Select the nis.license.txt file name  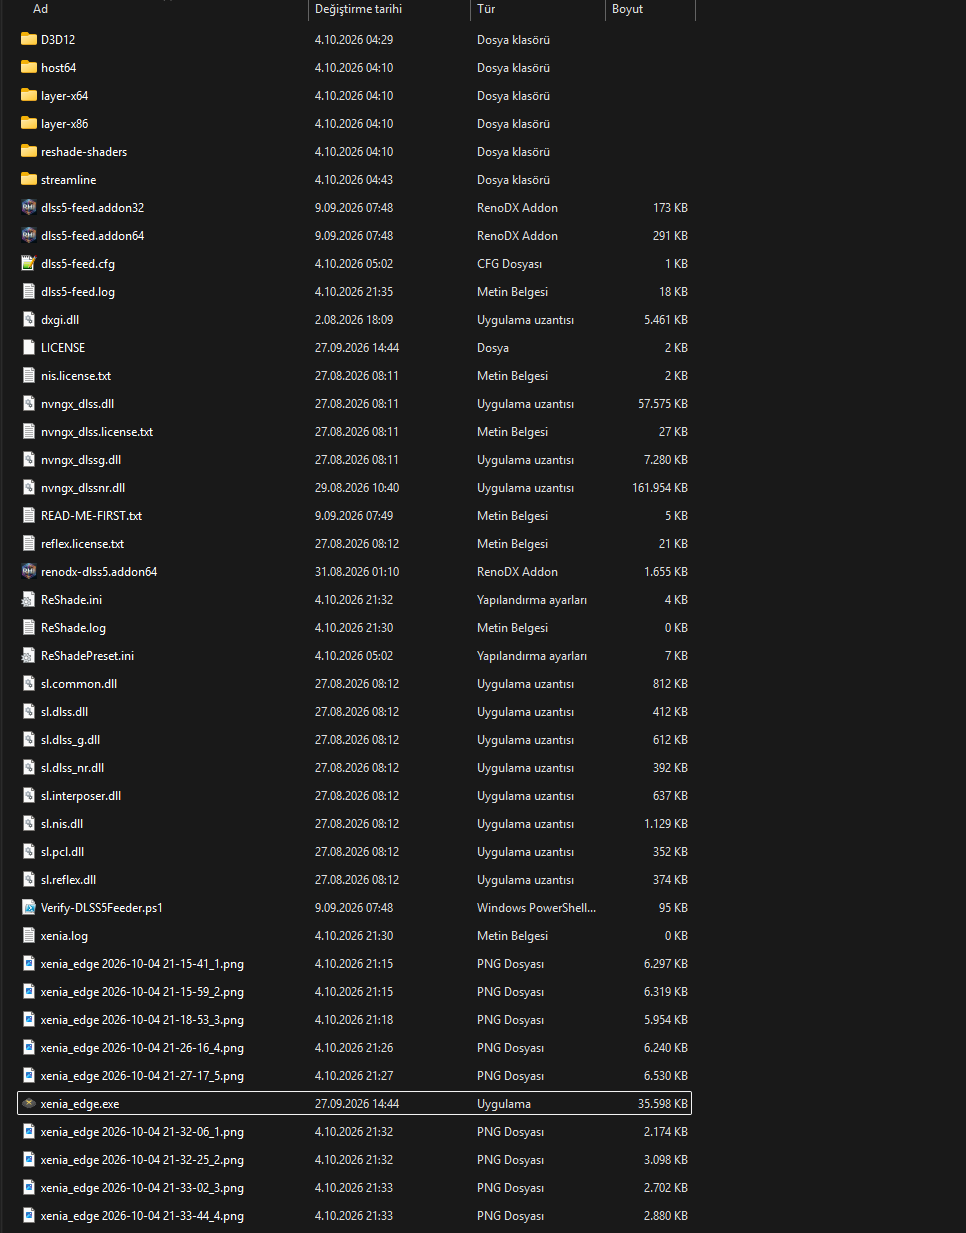(x=76, y=376)
